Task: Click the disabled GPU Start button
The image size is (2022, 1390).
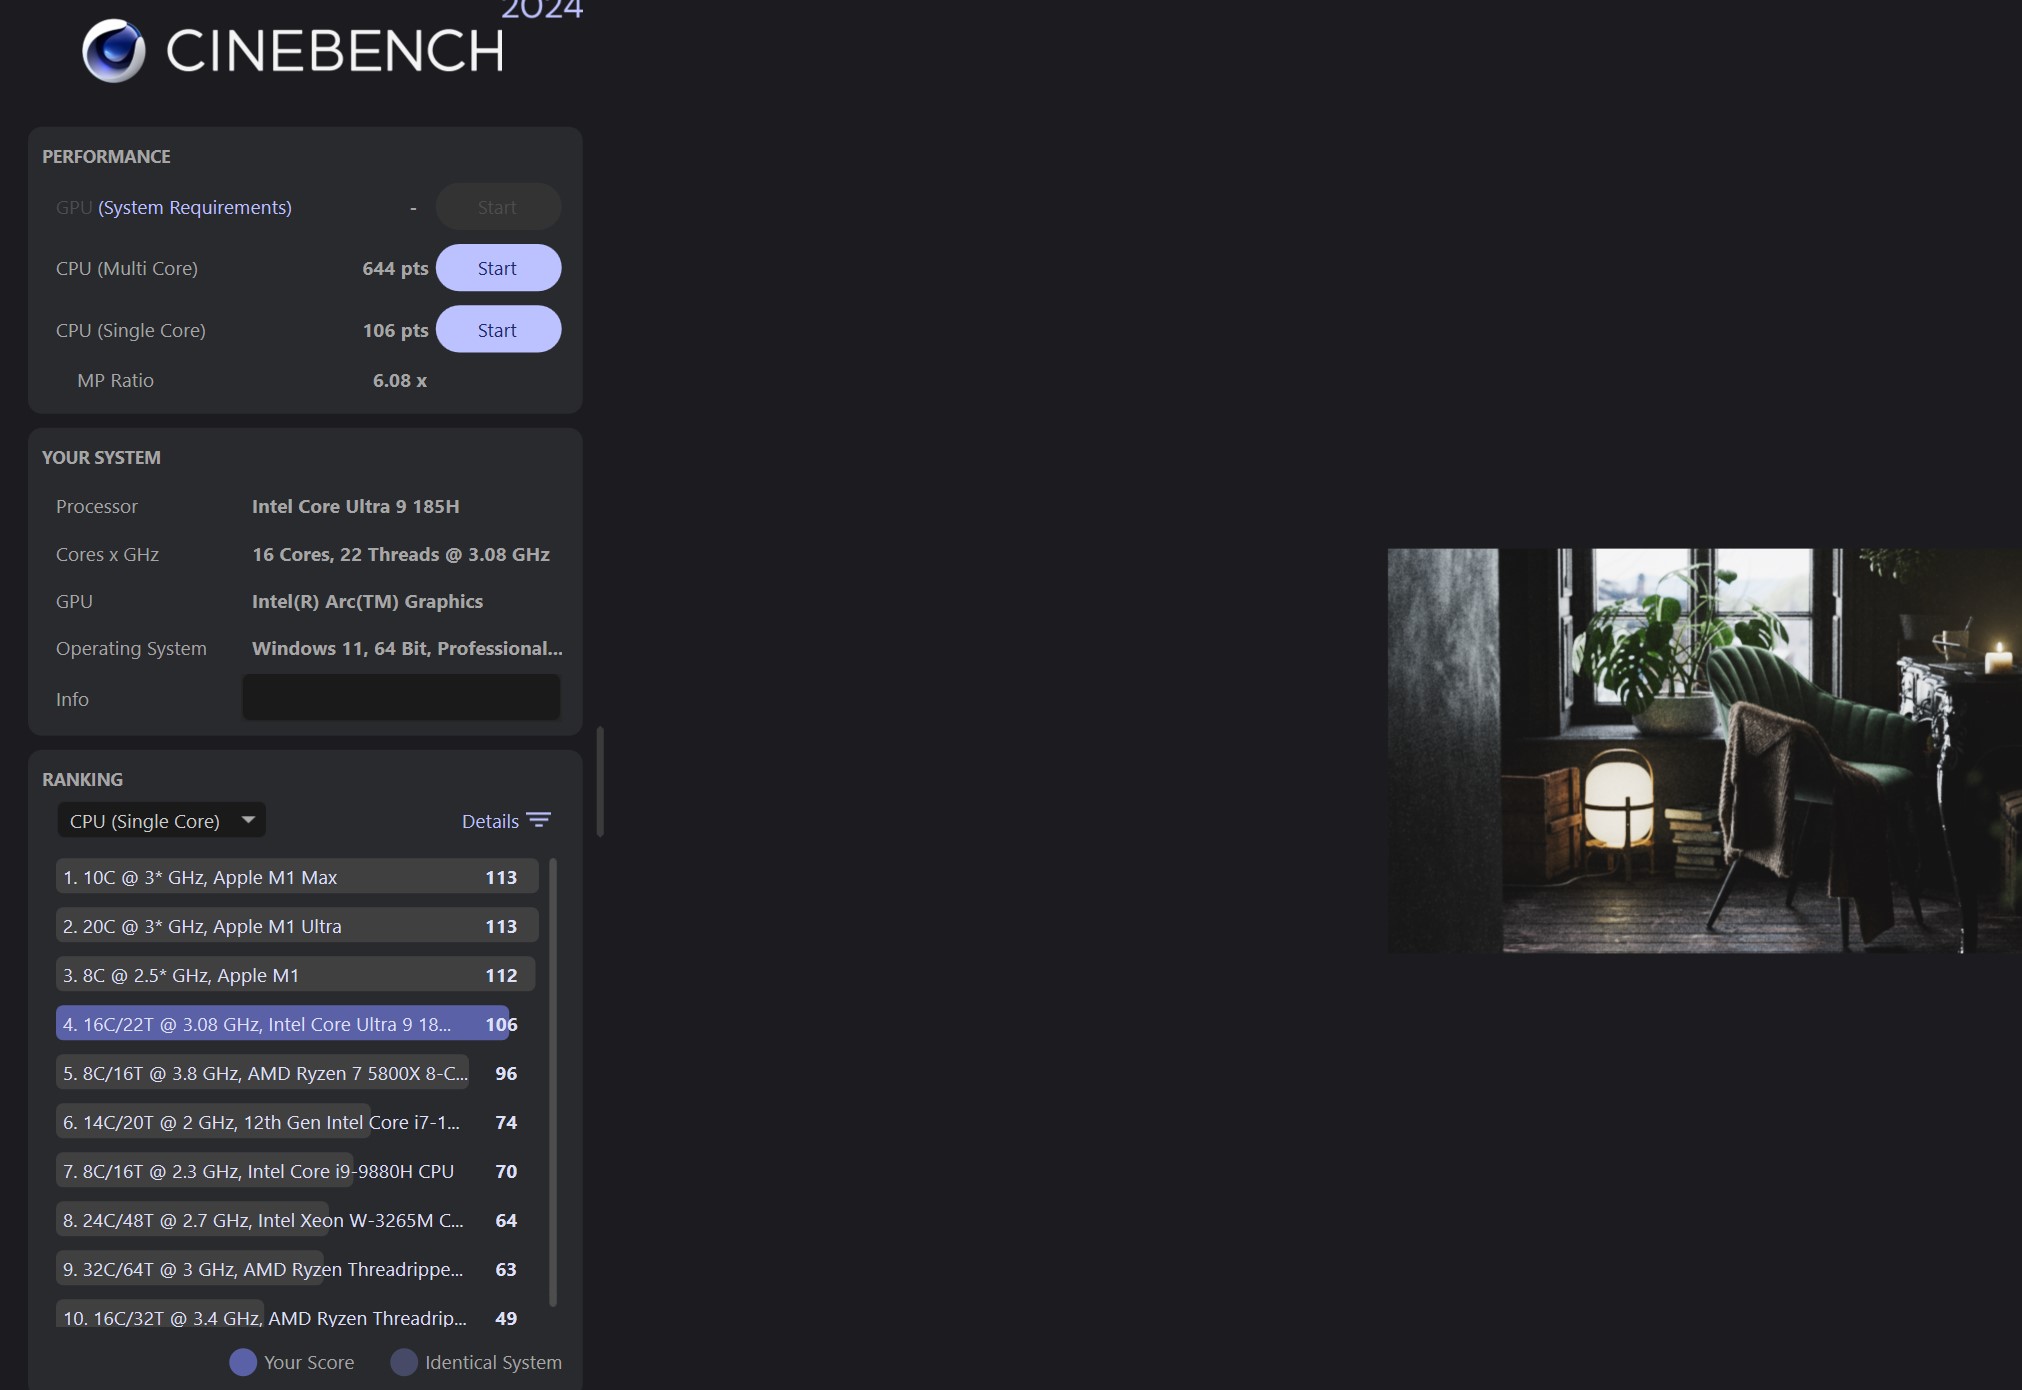Action: pos(498,207)
